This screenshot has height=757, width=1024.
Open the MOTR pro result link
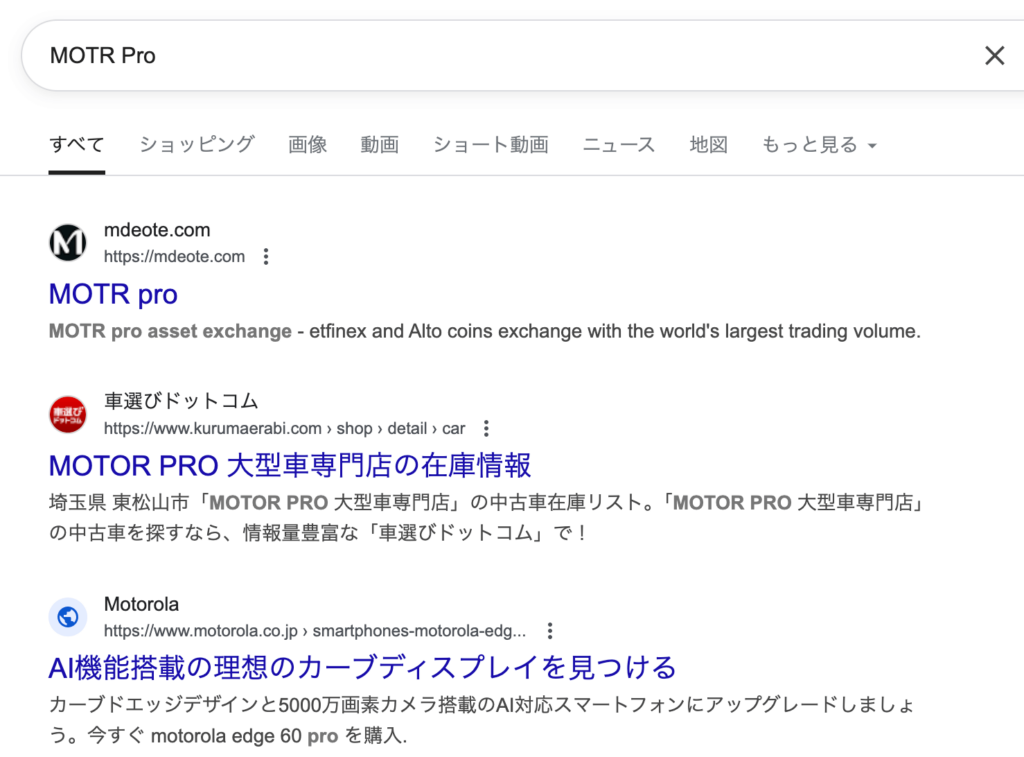pyautogui.click(x=113, y=294)
